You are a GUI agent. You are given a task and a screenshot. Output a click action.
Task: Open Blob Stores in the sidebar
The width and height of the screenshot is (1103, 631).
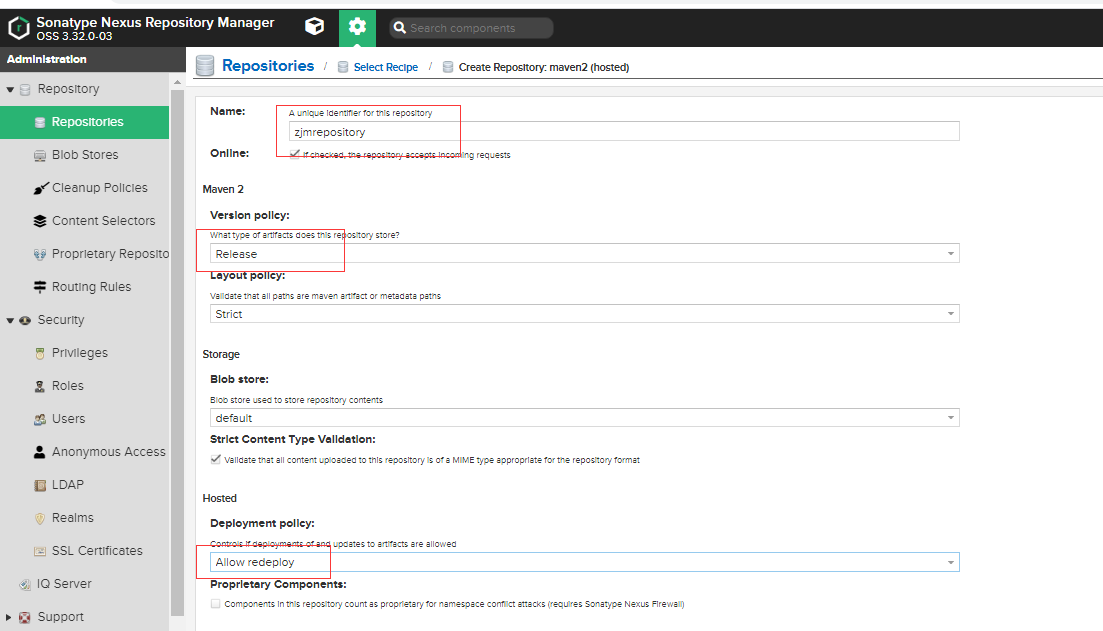point(84,155)
